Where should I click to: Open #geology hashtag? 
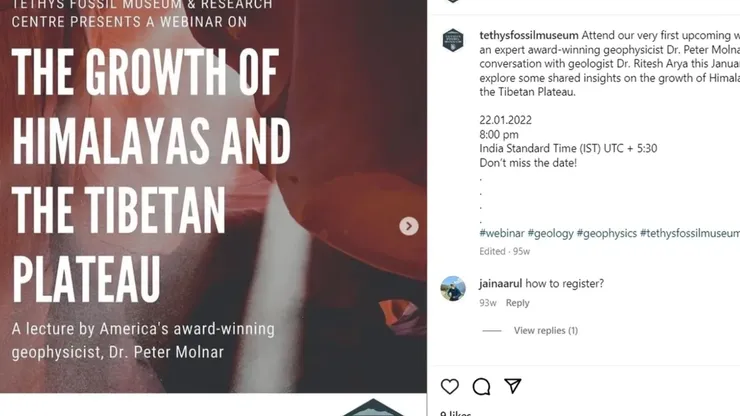[x=550, y=233]
